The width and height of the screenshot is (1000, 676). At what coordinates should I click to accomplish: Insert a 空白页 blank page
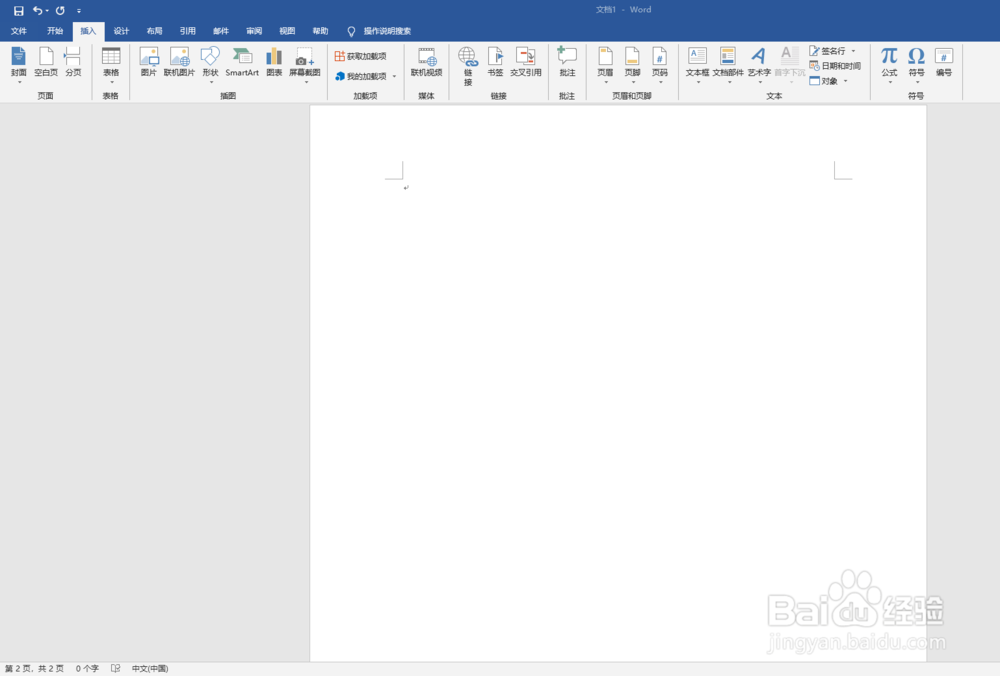[x=46, y=62]
